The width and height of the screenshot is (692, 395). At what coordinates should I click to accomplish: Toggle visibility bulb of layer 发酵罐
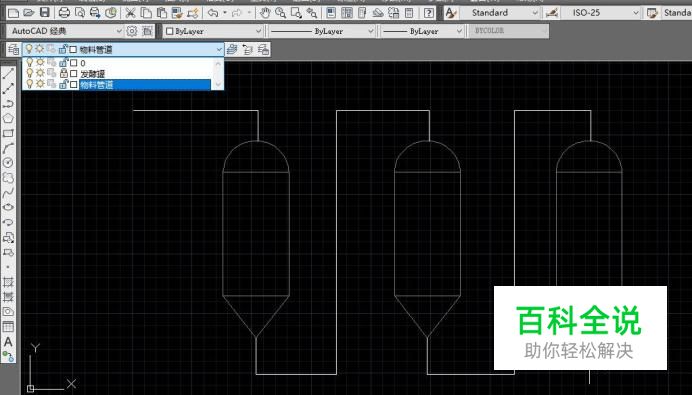pyautogui.click(x=30, y=73)
